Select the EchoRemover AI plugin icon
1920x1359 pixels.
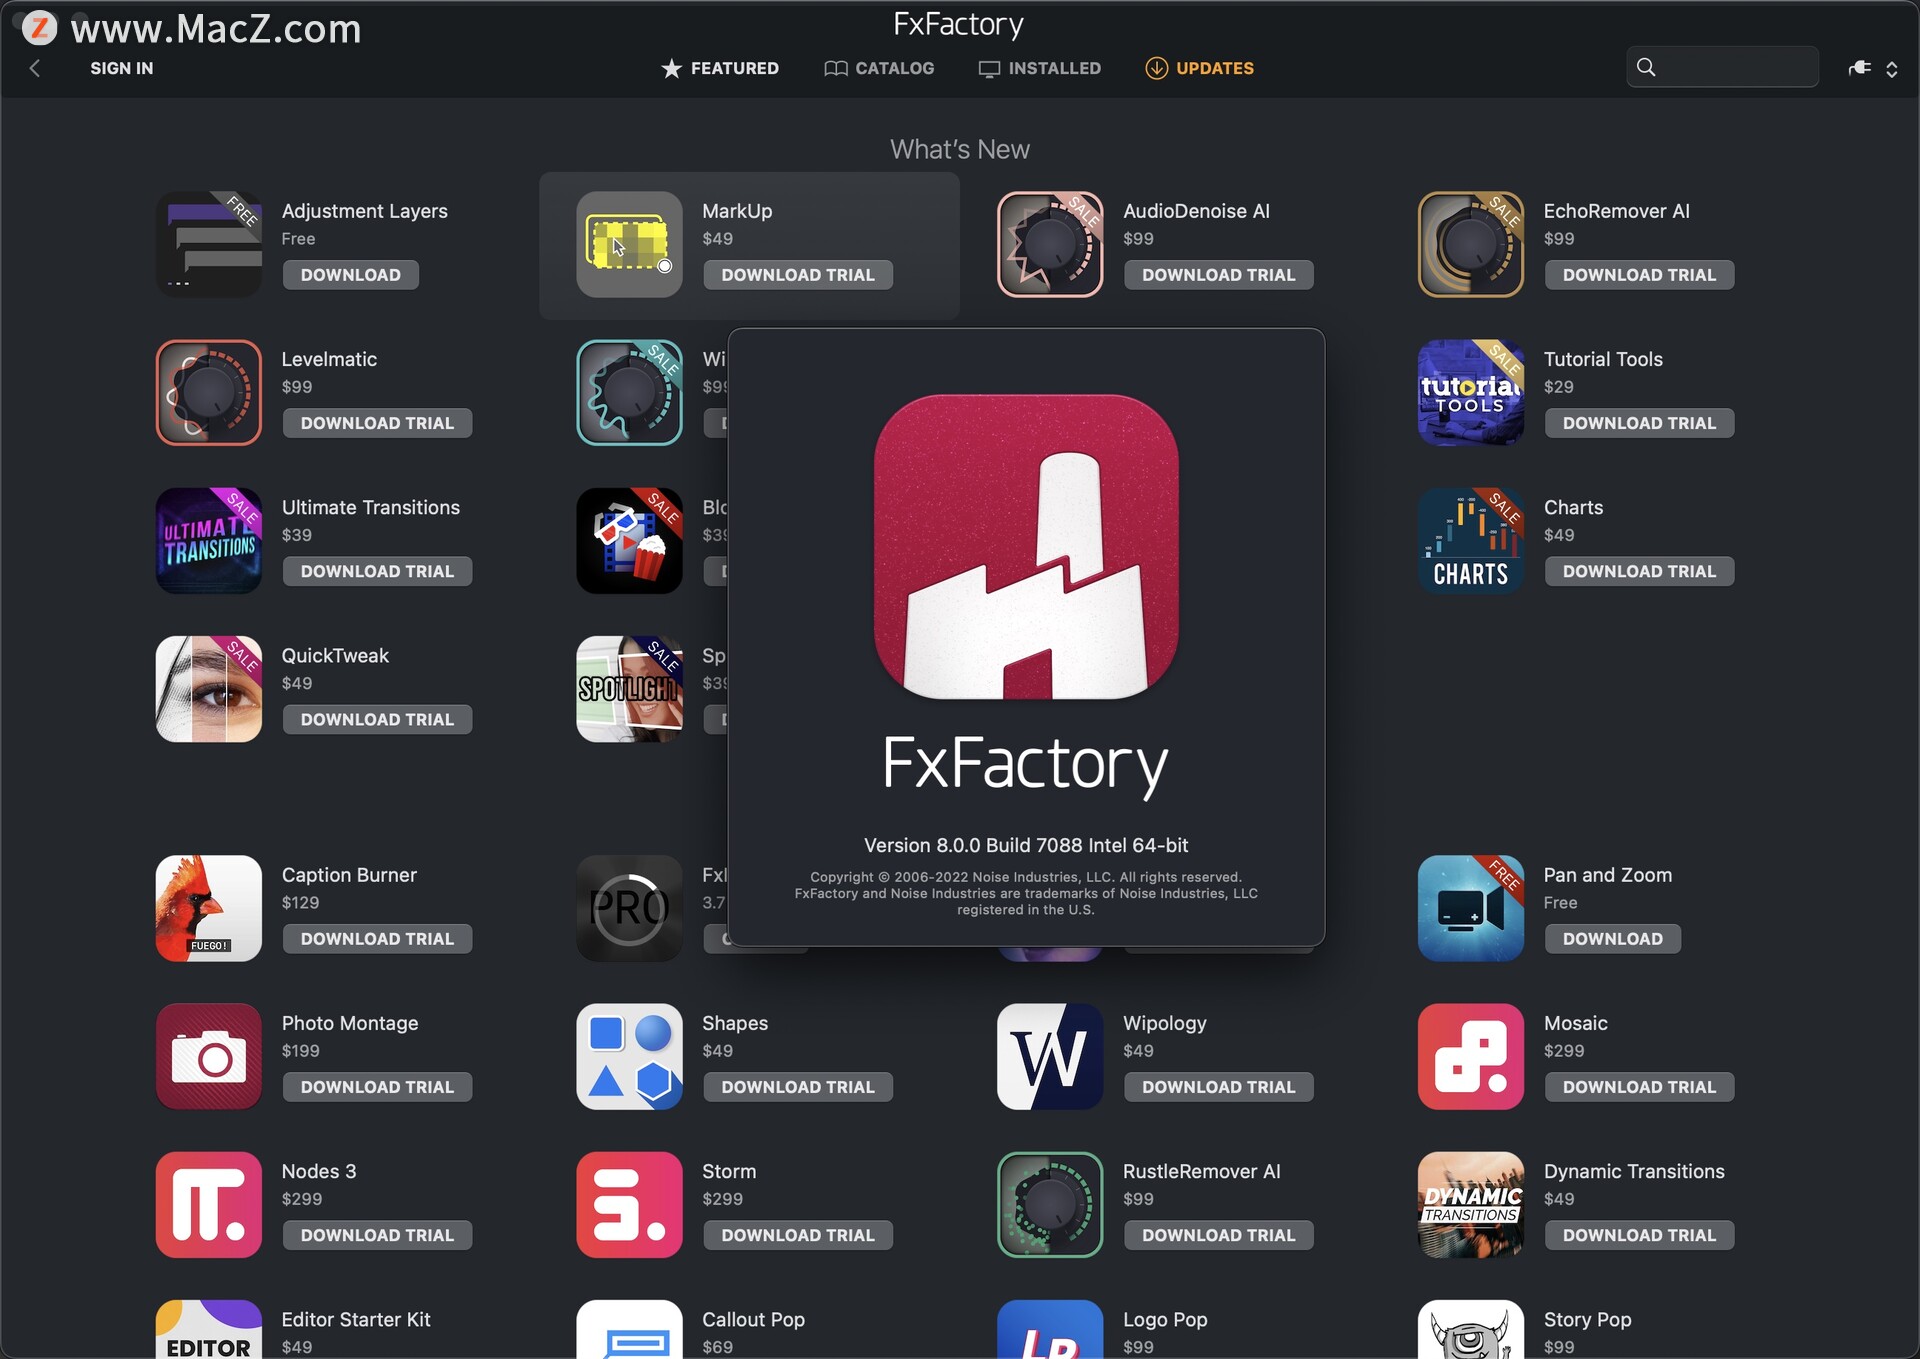(x=1470, y=244)
